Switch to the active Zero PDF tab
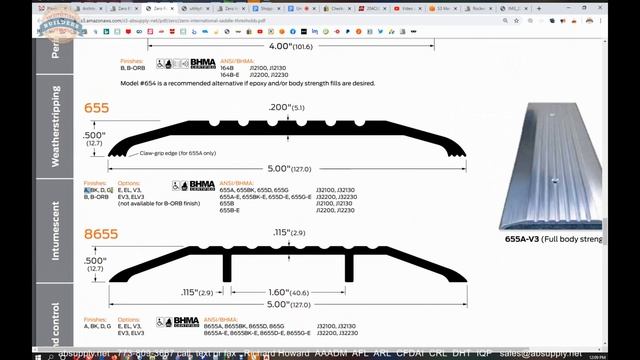The height and width of the screenshot is (360, 640). pyautogui.click(x=160, y=8)
